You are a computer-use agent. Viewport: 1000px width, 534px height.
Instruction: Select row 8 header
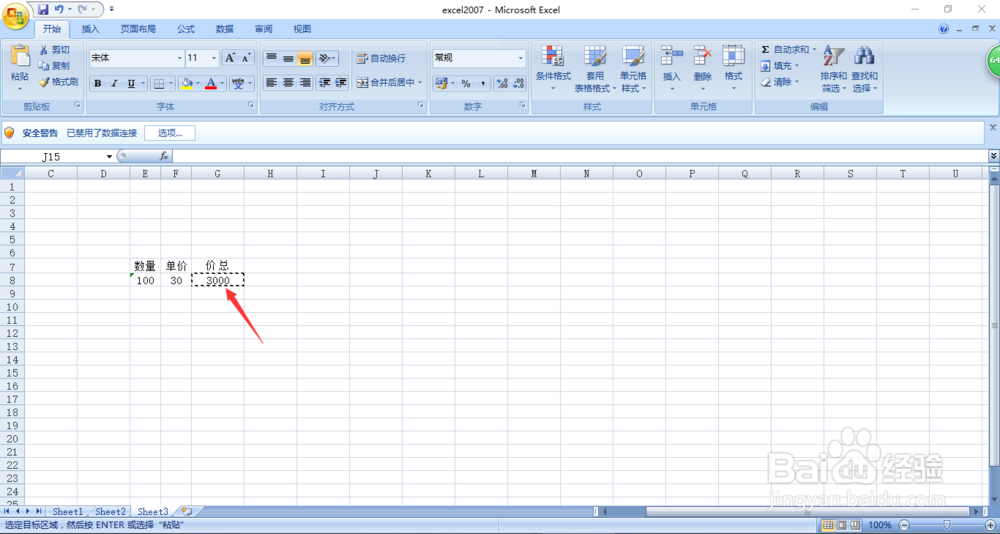[x=12, y=280]
